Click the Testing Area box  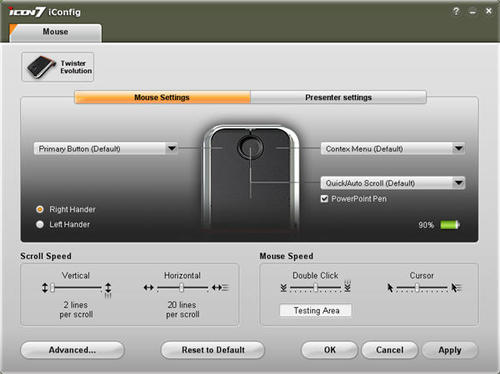click(x=315, y=310)
